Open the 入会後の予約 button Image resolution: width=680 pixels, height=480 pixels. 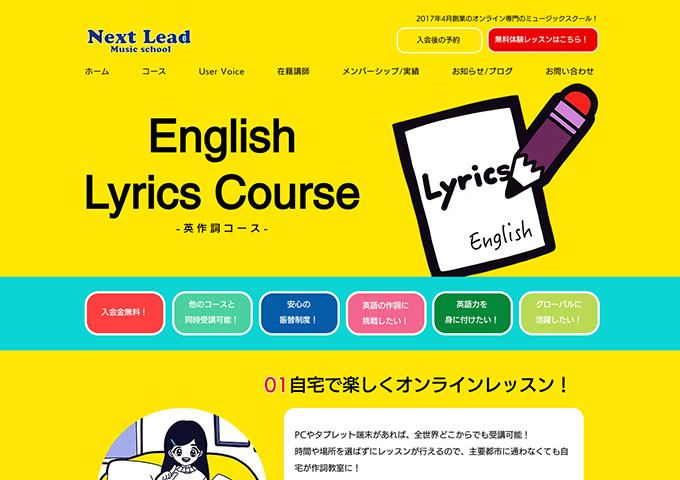(439, 40)
